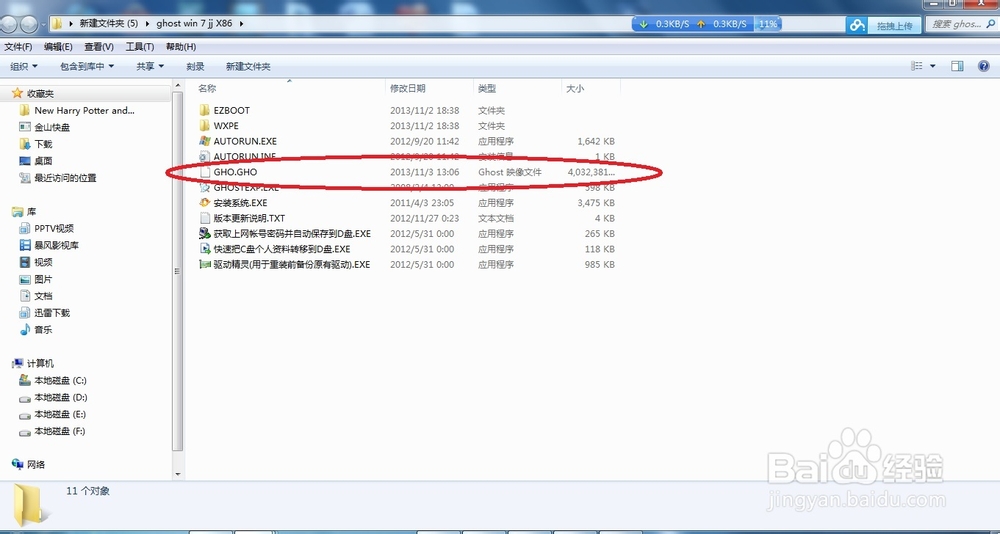Select the GHO.GHO file icon
Viewport: 1000px width, 534px height.
(x=204, y=172)
